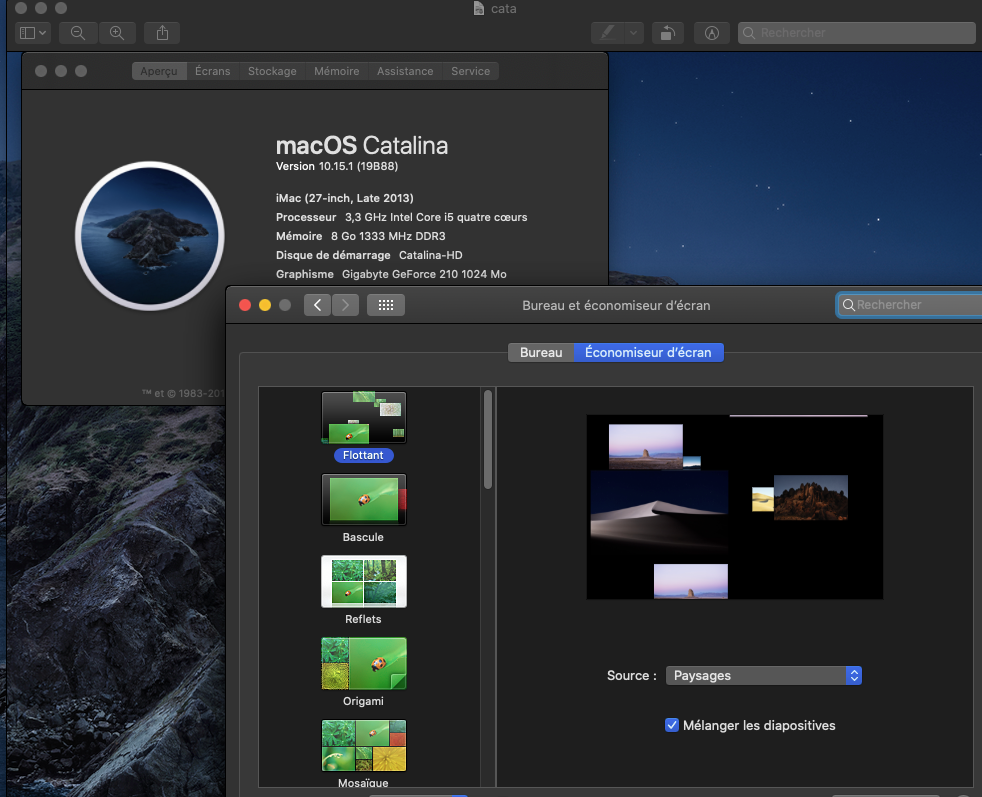Close the Bureau et économiseur window
This screenshot has width=982, height=797.
click(x=245, y=305)
